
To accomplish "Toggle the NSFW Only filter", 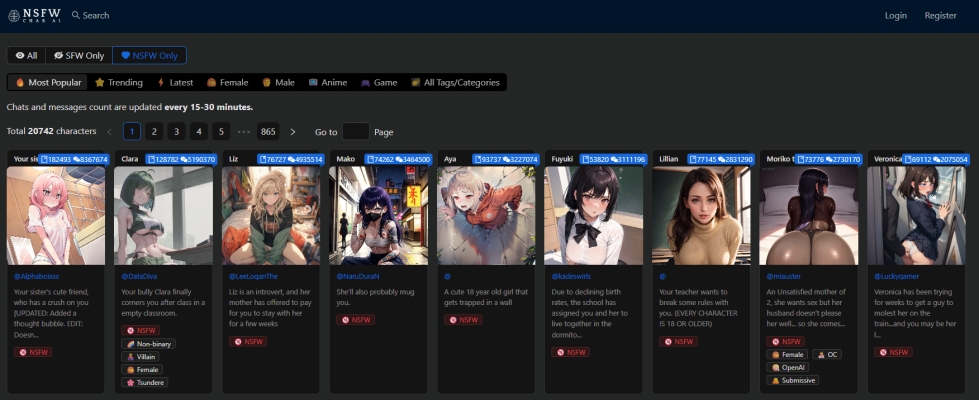I will 149,56.
